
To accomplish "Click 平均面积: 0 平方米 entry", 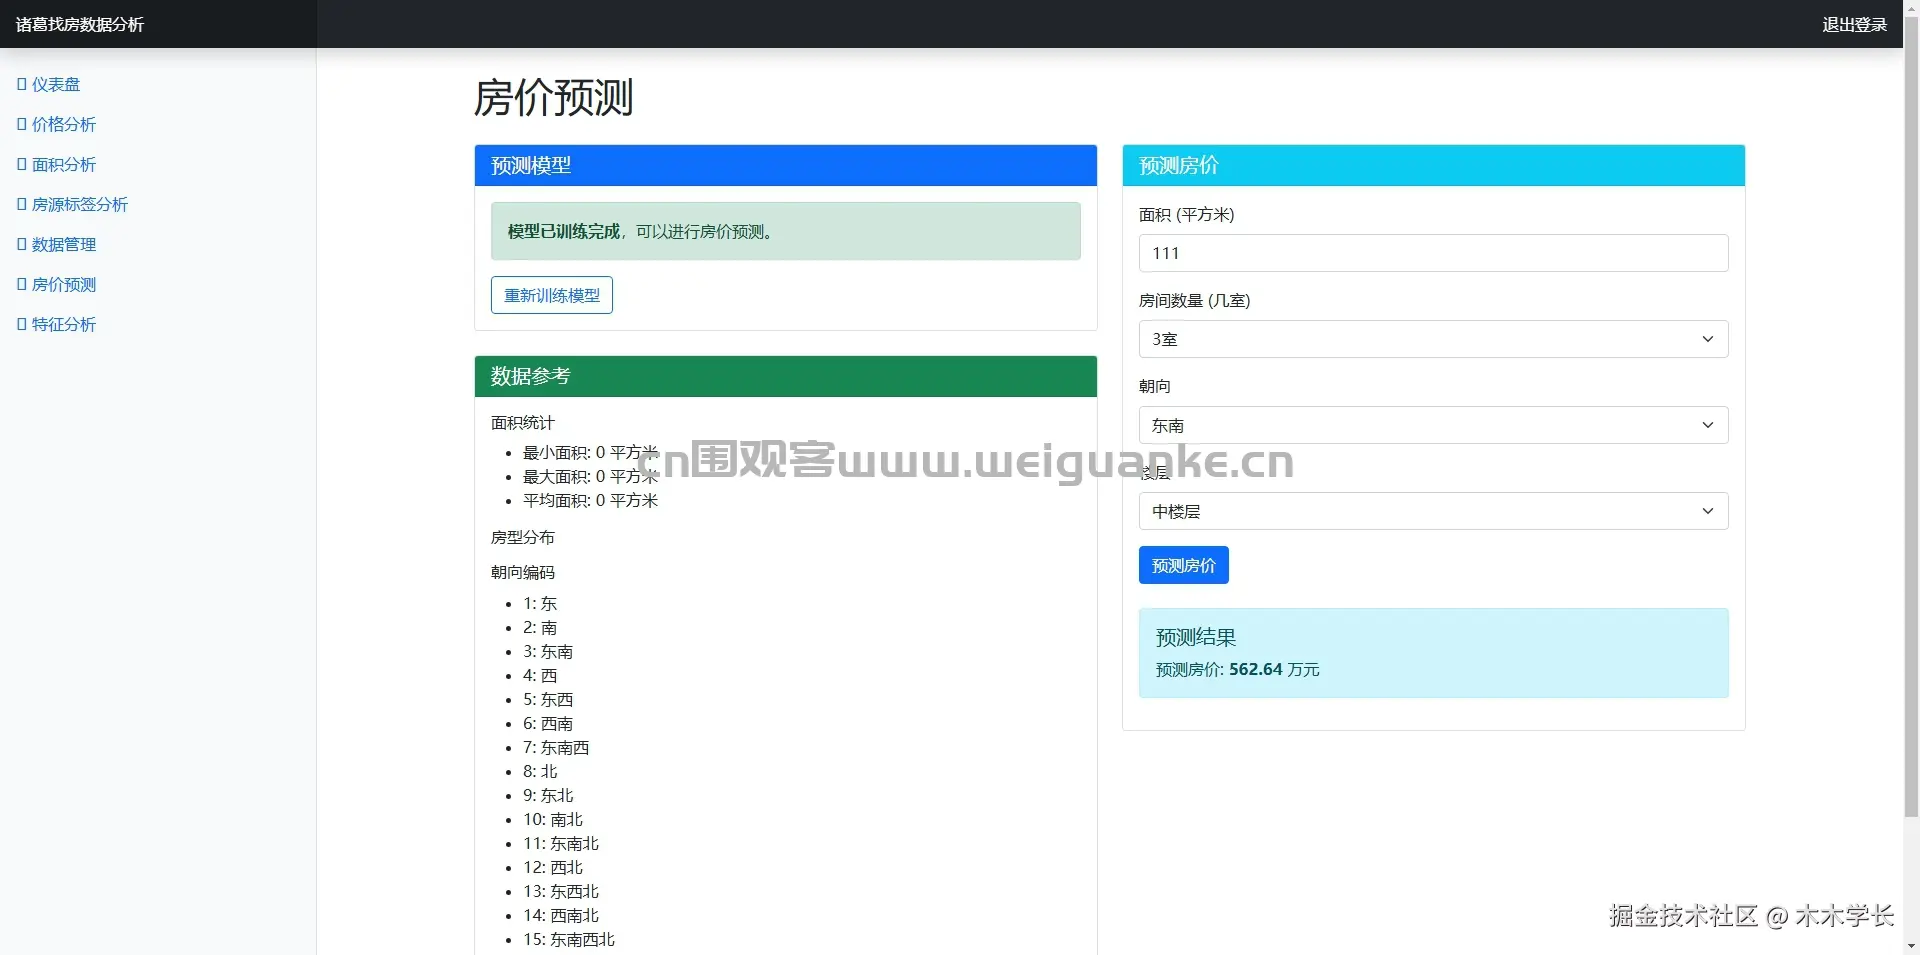I will click(x=590, y=500).
